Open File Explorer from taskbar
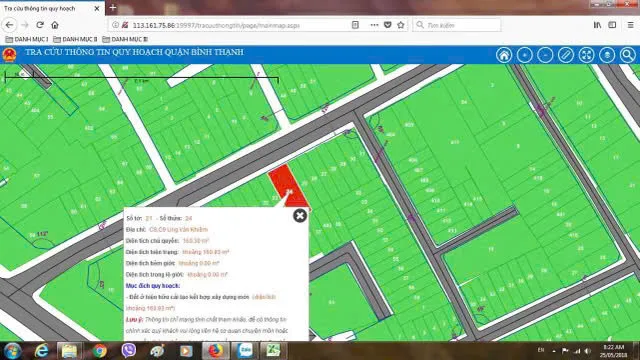The image size is (640, 360). coord(69,351)
